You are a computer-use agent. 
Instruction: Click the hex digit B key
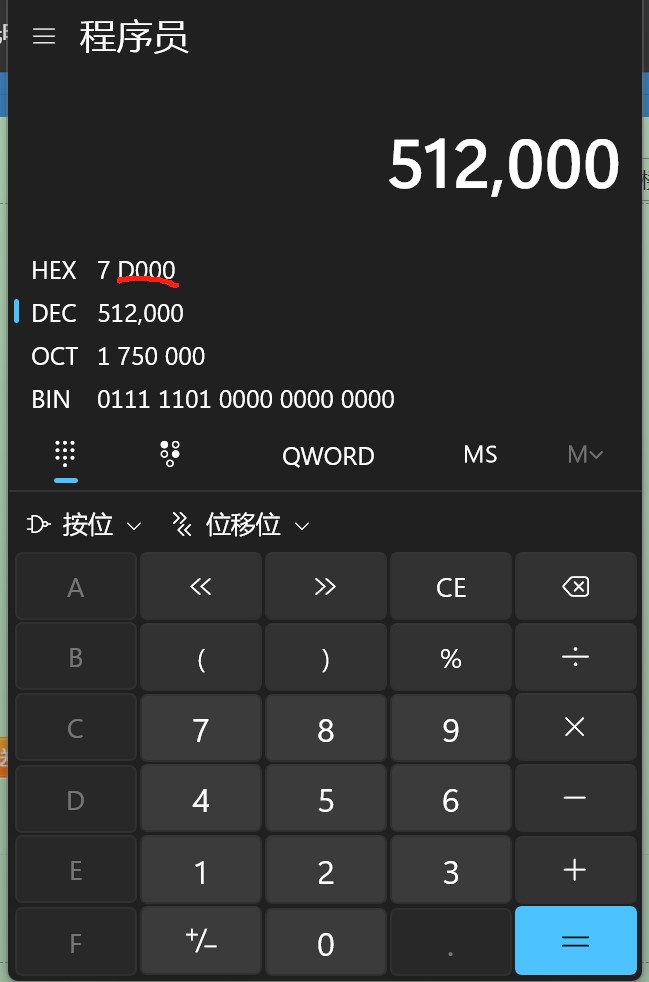(76, 657)
